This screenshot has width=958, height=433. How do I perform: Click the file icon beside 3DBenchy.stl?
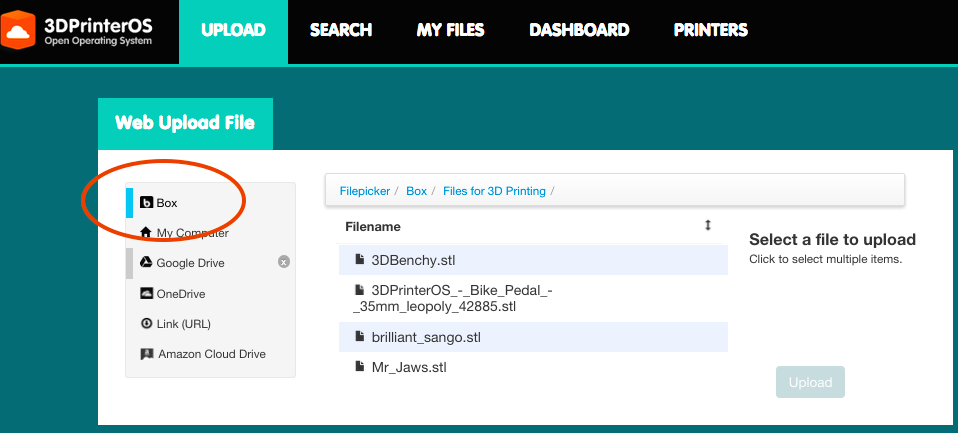(360, 260)
